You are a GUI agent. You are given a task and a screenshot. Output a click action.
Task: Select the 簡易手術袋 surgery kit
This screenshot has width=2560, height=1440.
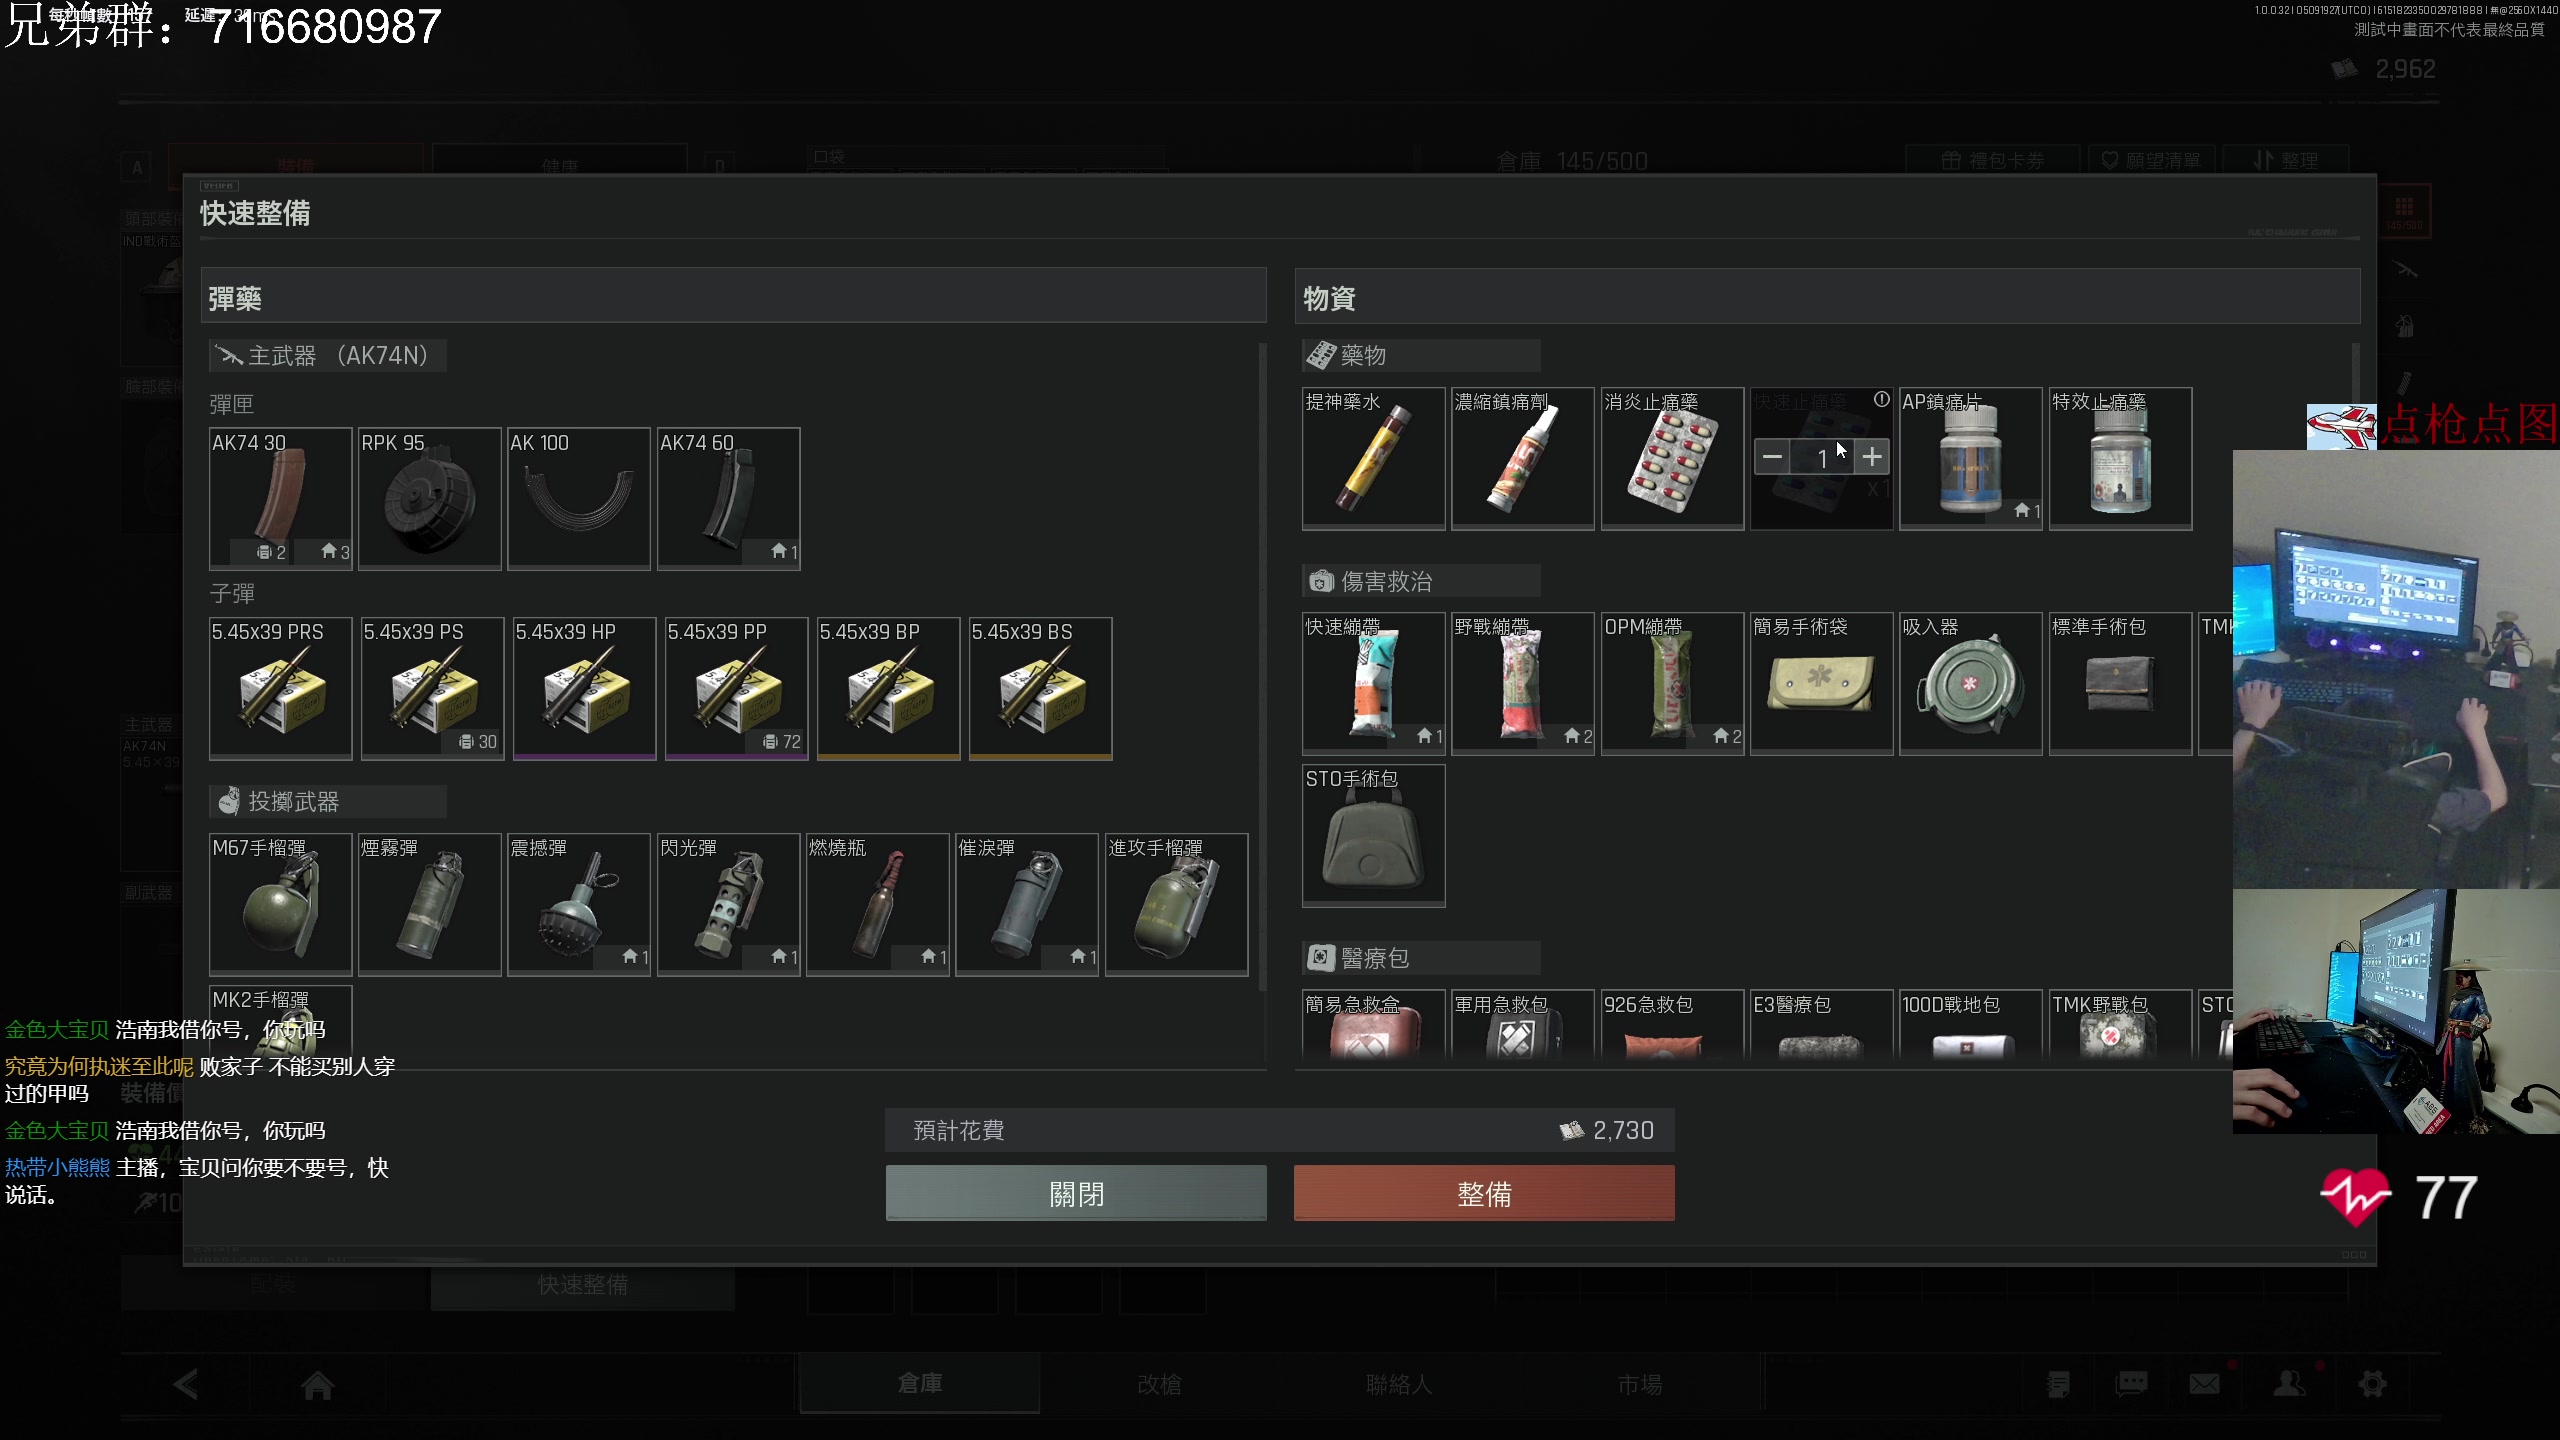click(x=1821, y=683)
